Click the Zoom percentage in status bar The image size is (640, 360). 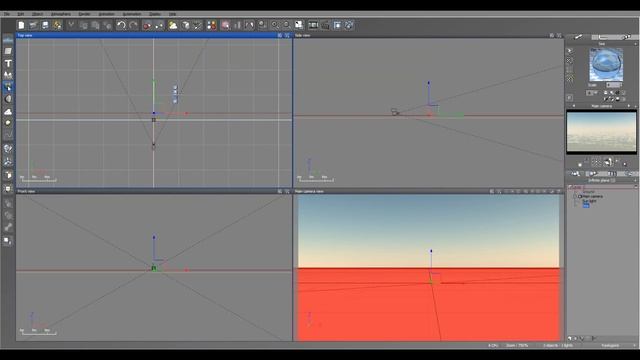tap(517, 345)
